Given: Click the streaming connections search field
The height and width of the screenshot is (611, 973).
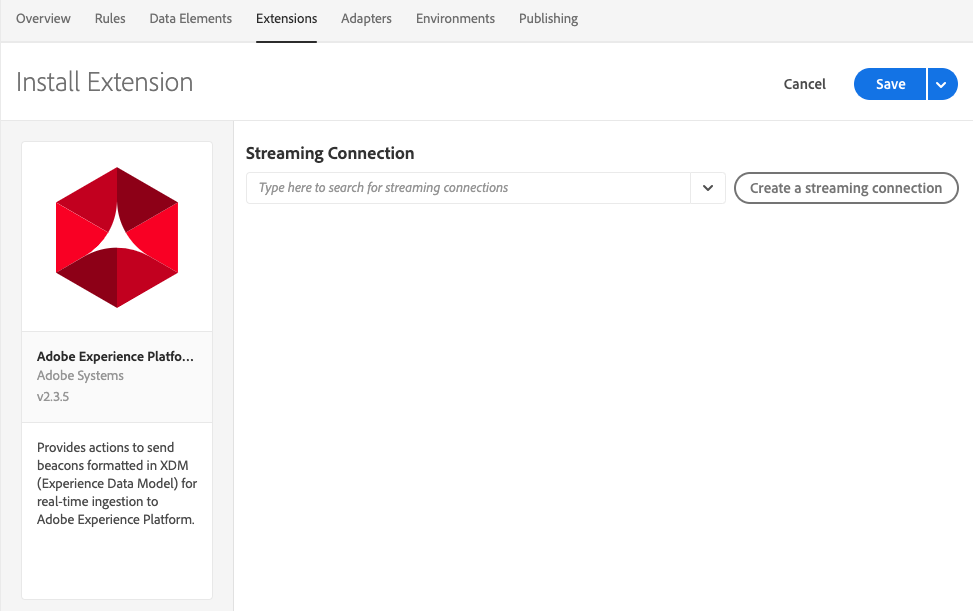Looking at the screenshot, I should 468,188.
